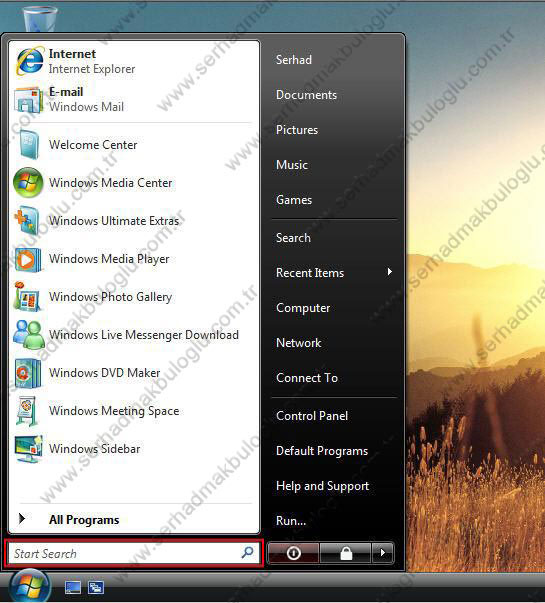Launch the Windows Sidebar icon

click(x=28, y=449)
